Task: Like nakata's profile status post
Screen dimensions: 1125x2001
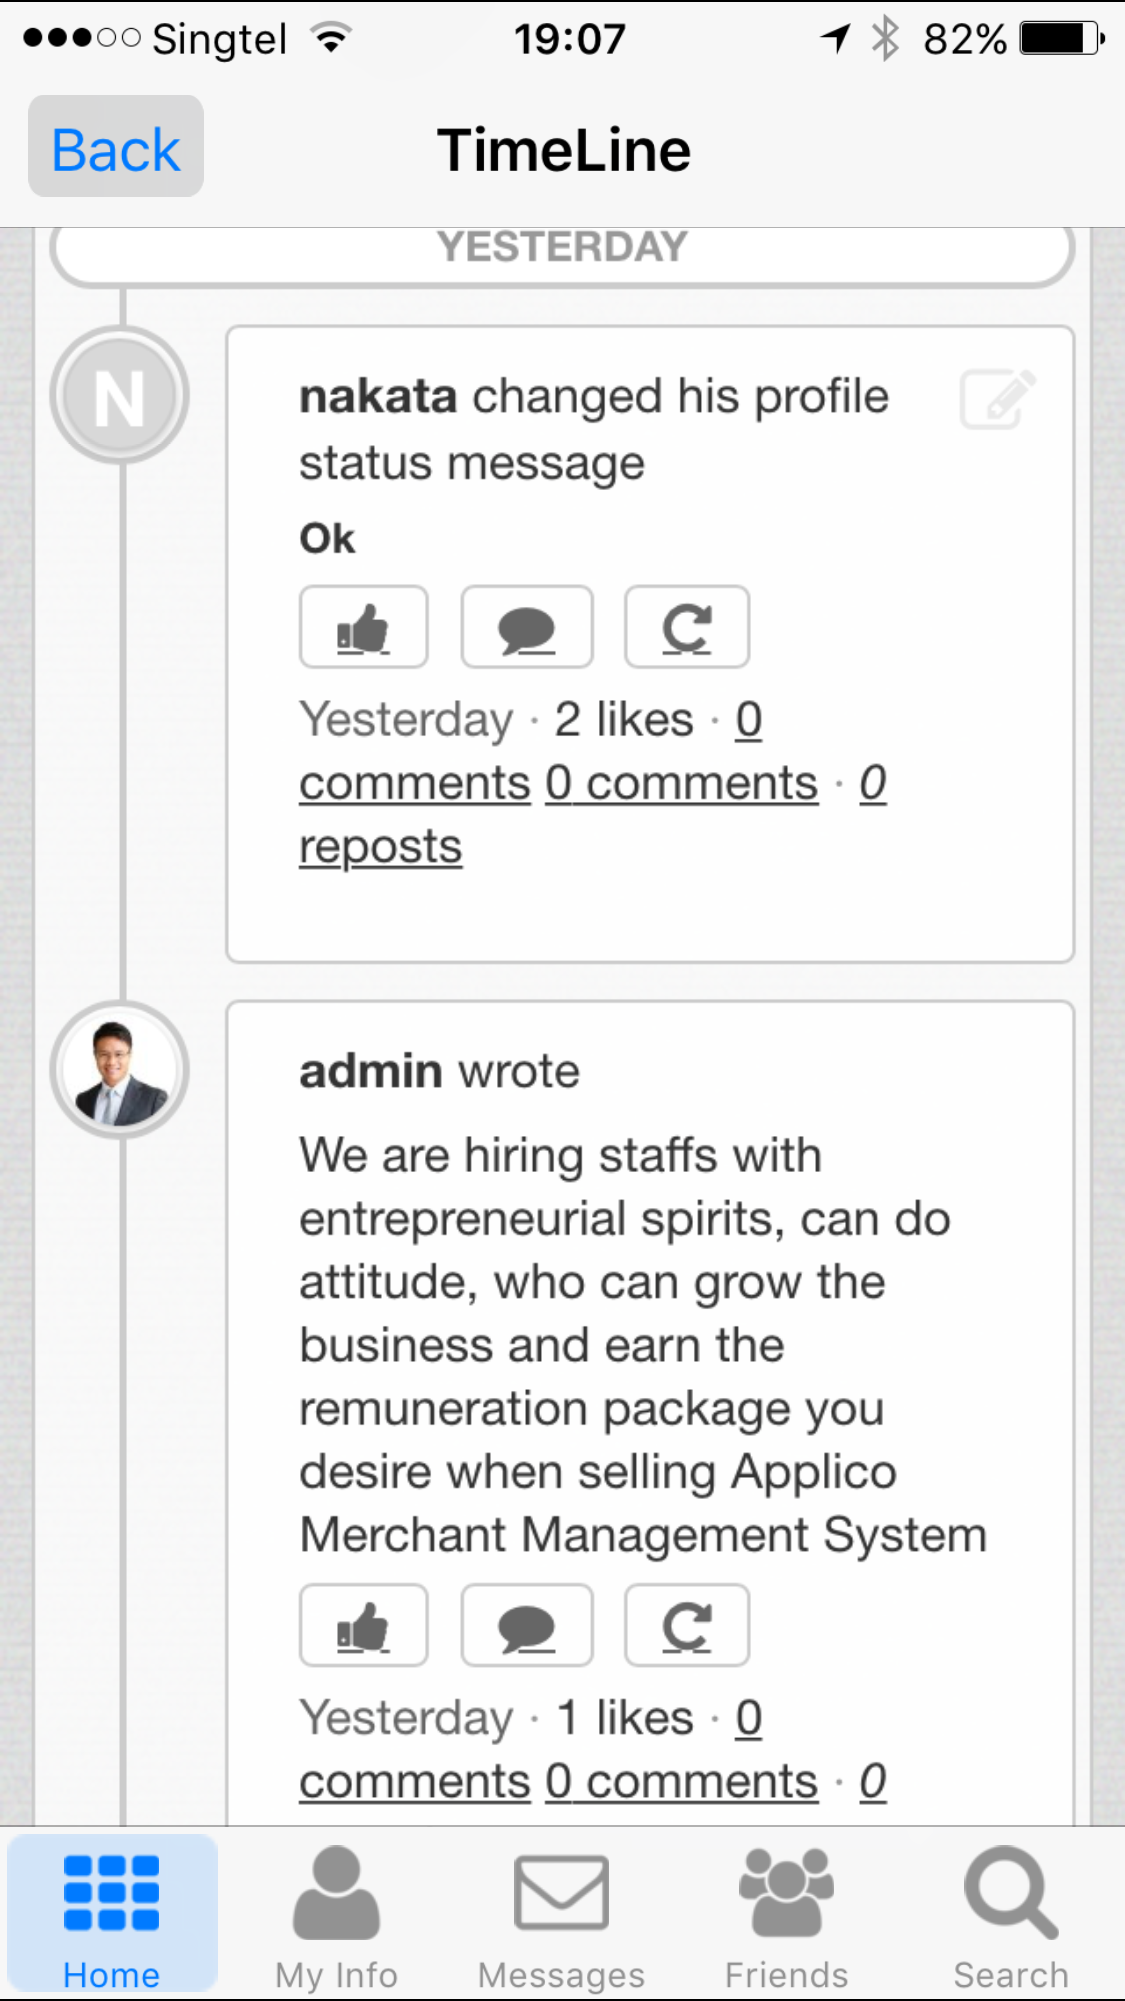Action: pyautogui.click(x=363, y=627)
